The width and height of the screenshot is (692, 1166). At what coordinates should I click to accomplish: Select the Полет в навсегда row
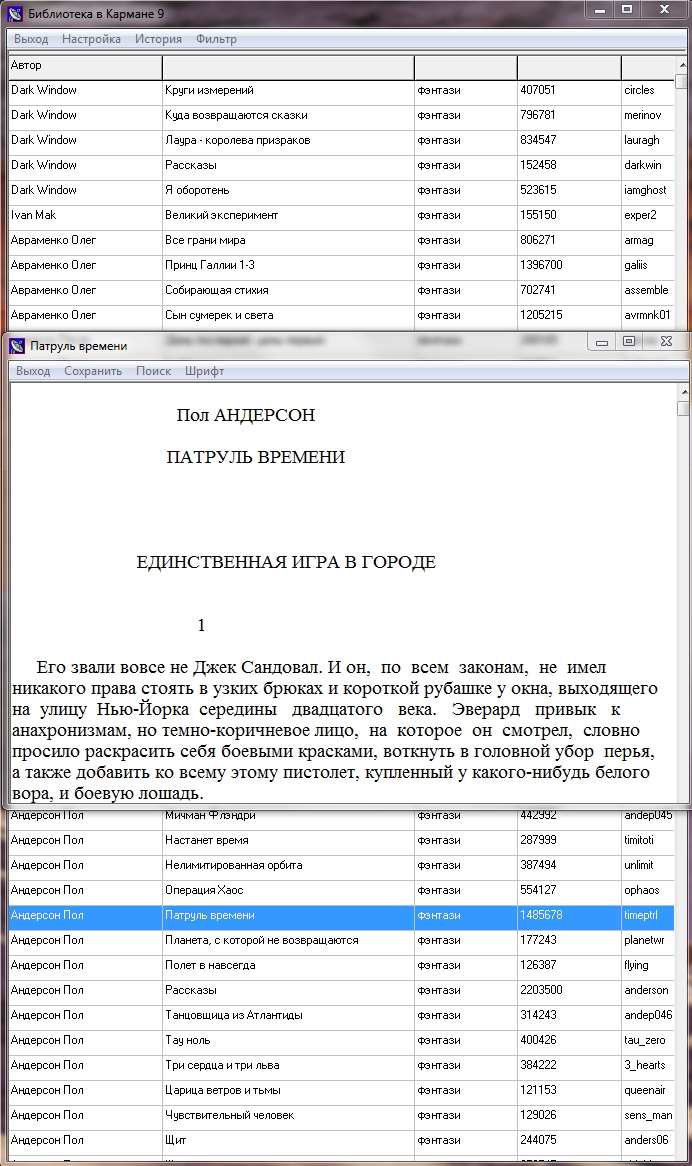click(341, 966)
